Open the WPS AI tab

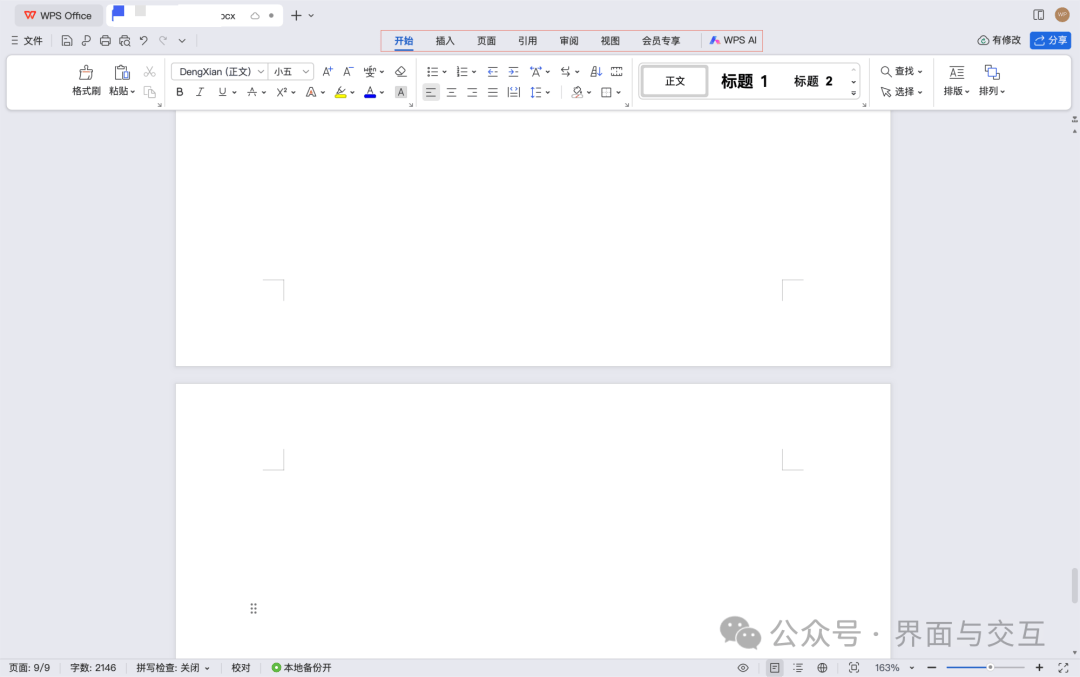tap(733, 40)
